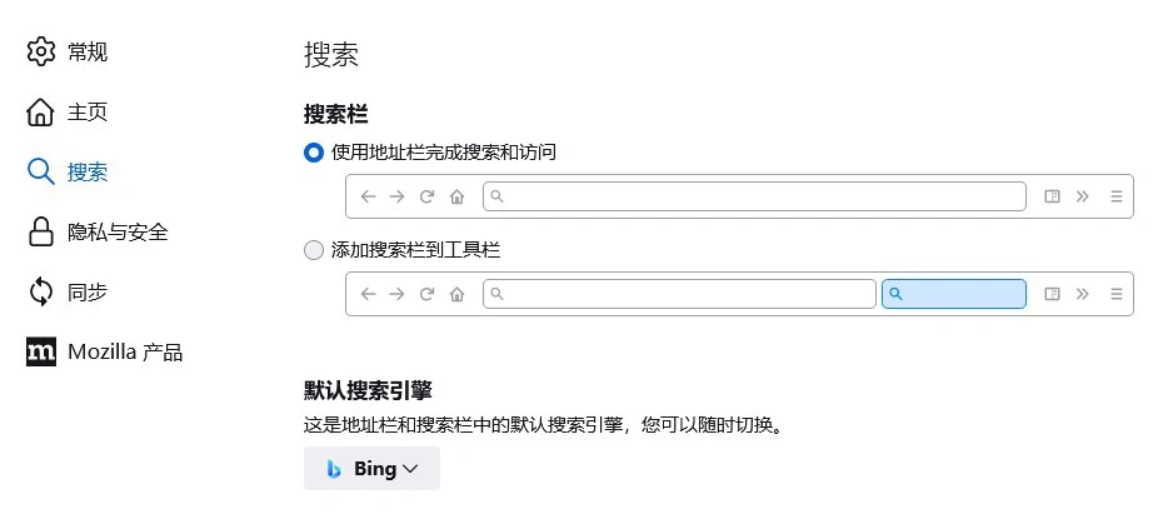1155x515 pixels.
Task: Go to the 主页 settings section
Action: point(87,112)
